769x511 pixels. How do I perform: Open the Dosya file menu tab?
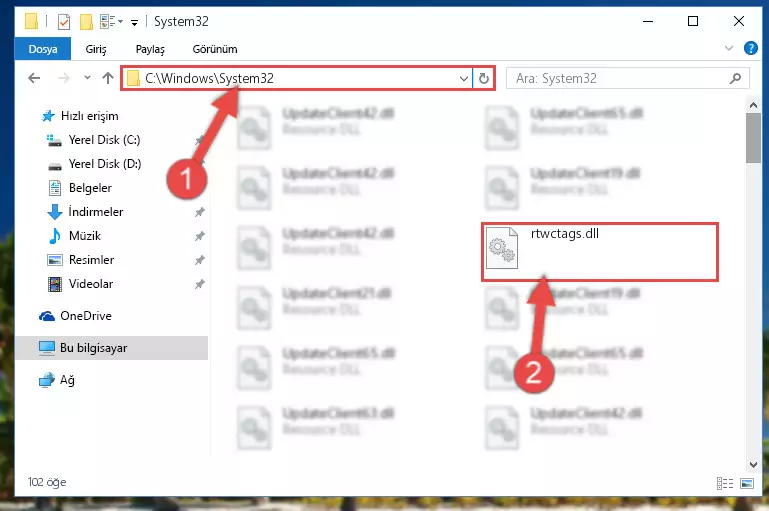click(x=43, y=49)
